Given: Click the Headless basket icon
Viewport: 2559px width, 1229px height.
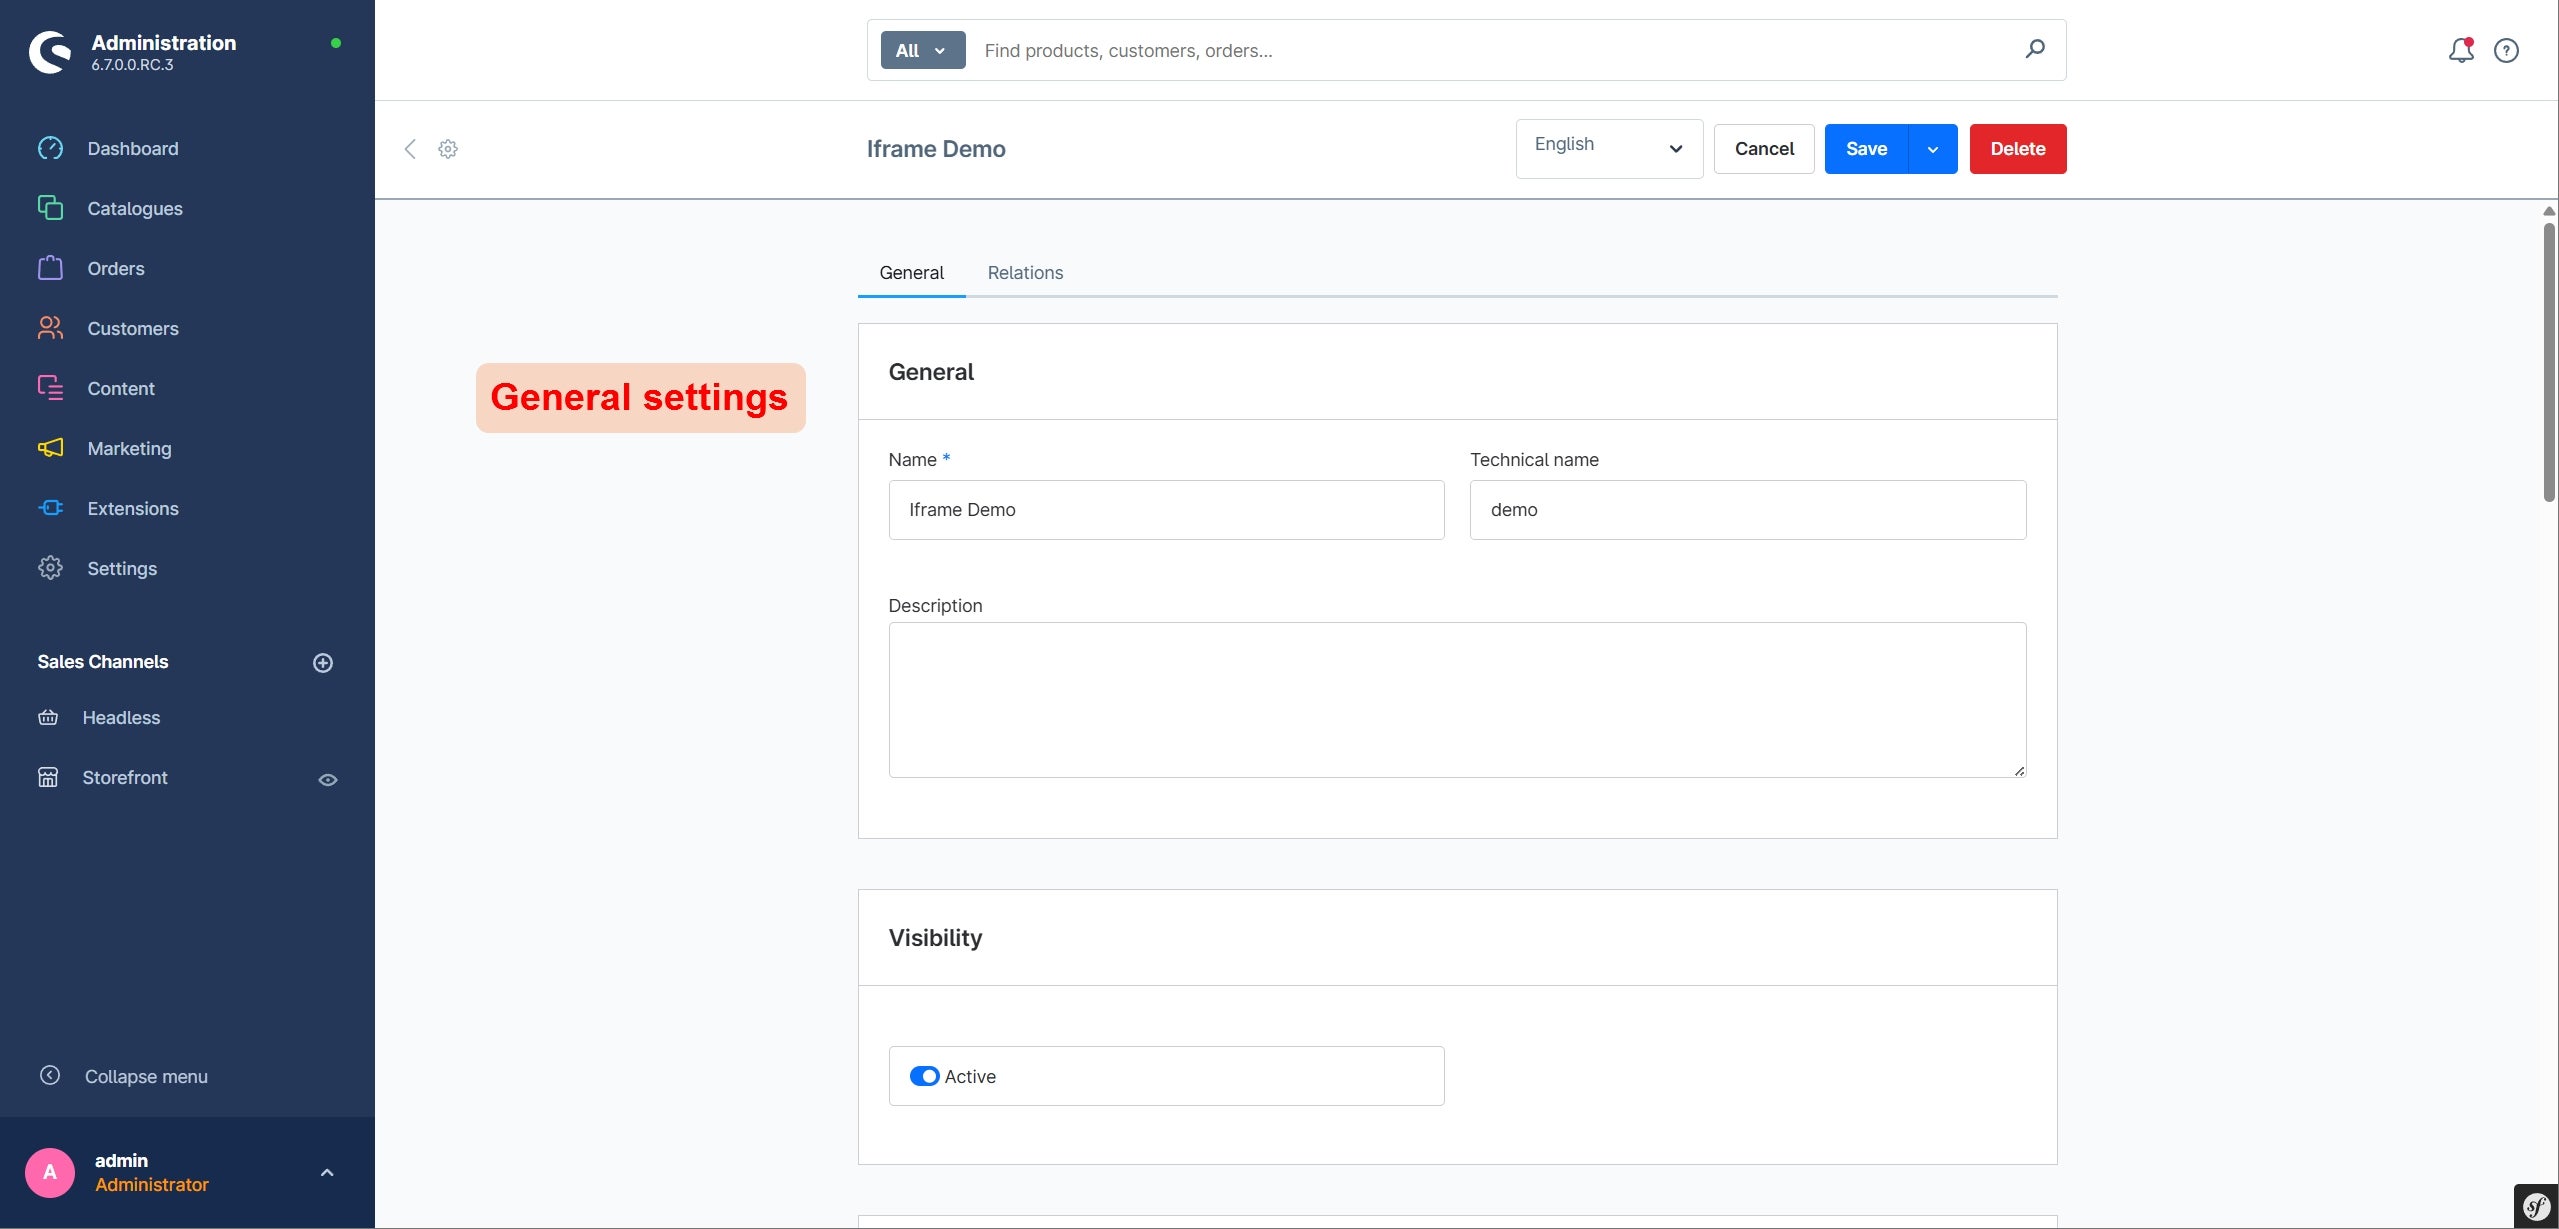Looking at the screenshot, I should pos(48,717).
